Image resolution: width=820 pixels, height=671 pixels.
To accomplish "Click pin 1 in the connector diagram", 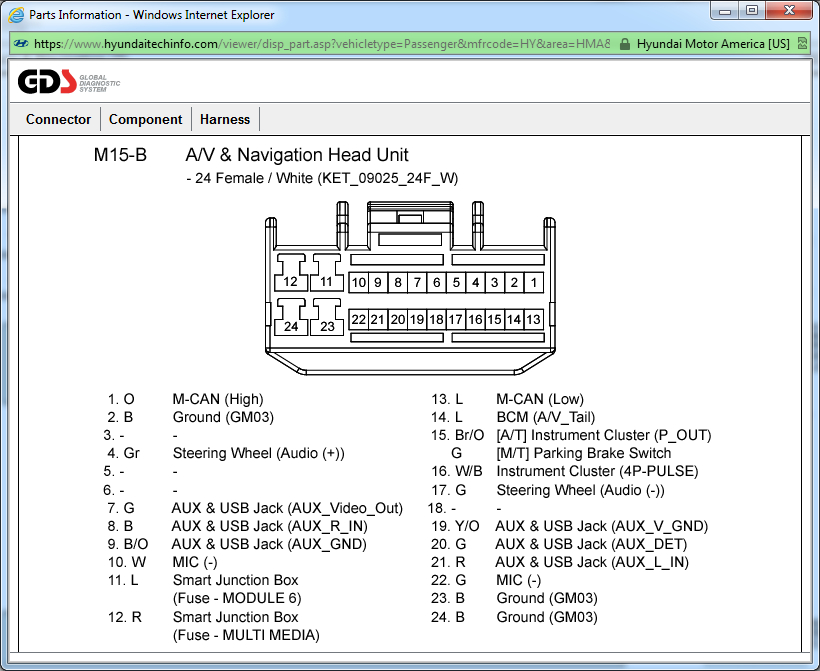I will [534, 283].
